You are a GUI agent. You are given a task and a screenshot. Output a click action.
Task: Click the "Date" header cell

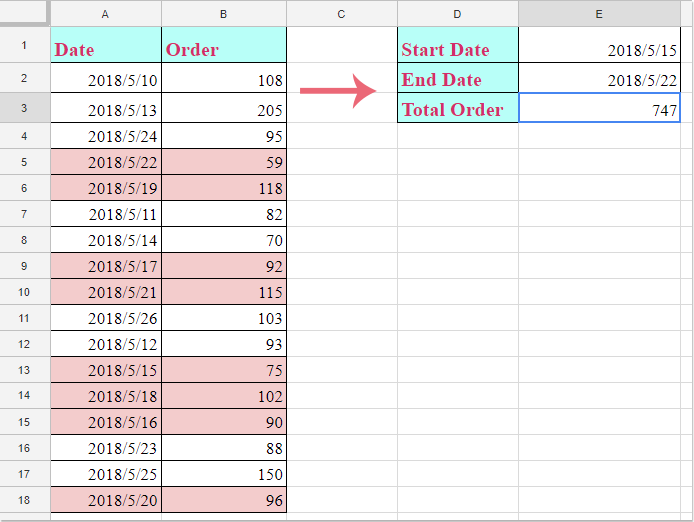click(106, 49)
